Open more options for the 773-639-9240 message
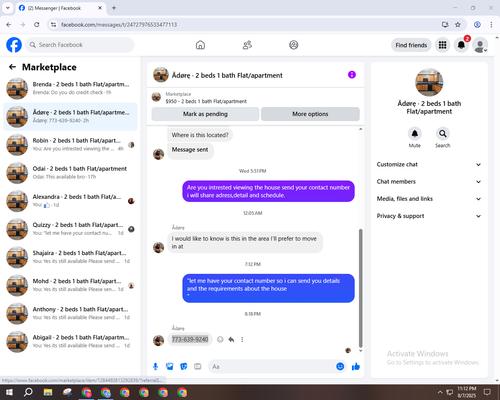This screenshot has height=400, width=500. click(x=242, y=339)
